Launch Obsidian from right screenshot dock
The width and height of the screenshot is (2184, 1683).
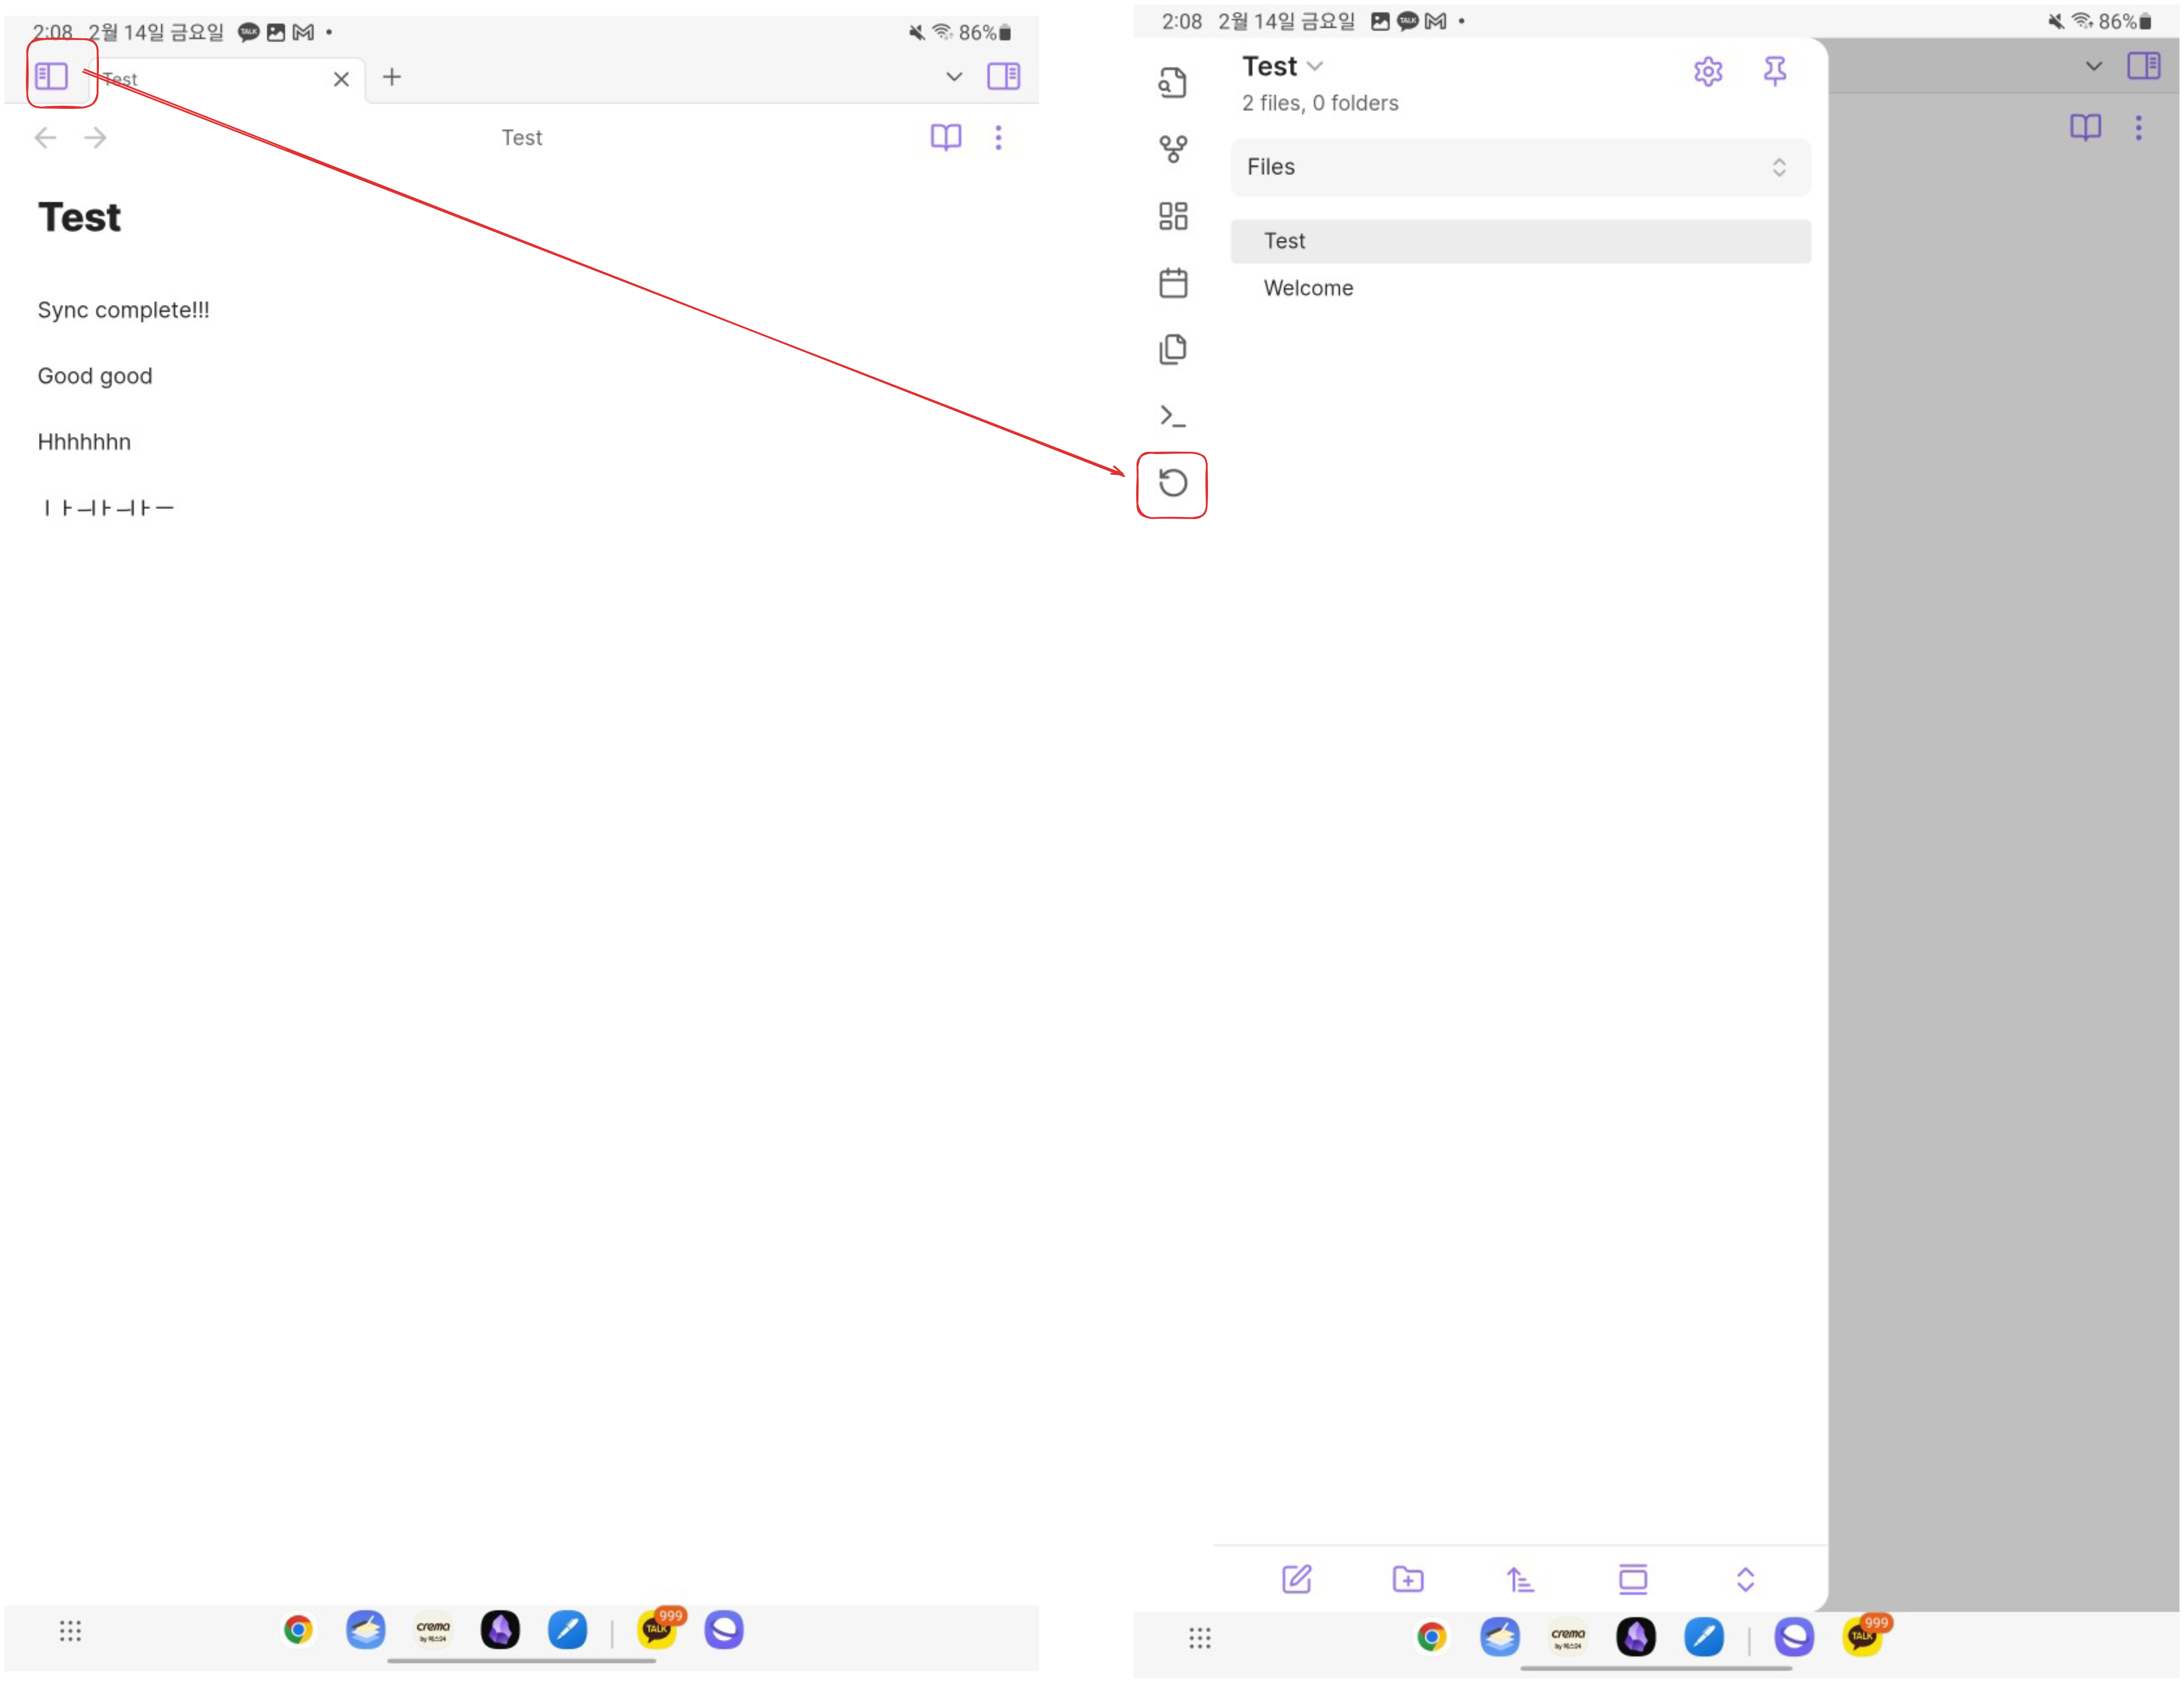pos(1636,1637)
